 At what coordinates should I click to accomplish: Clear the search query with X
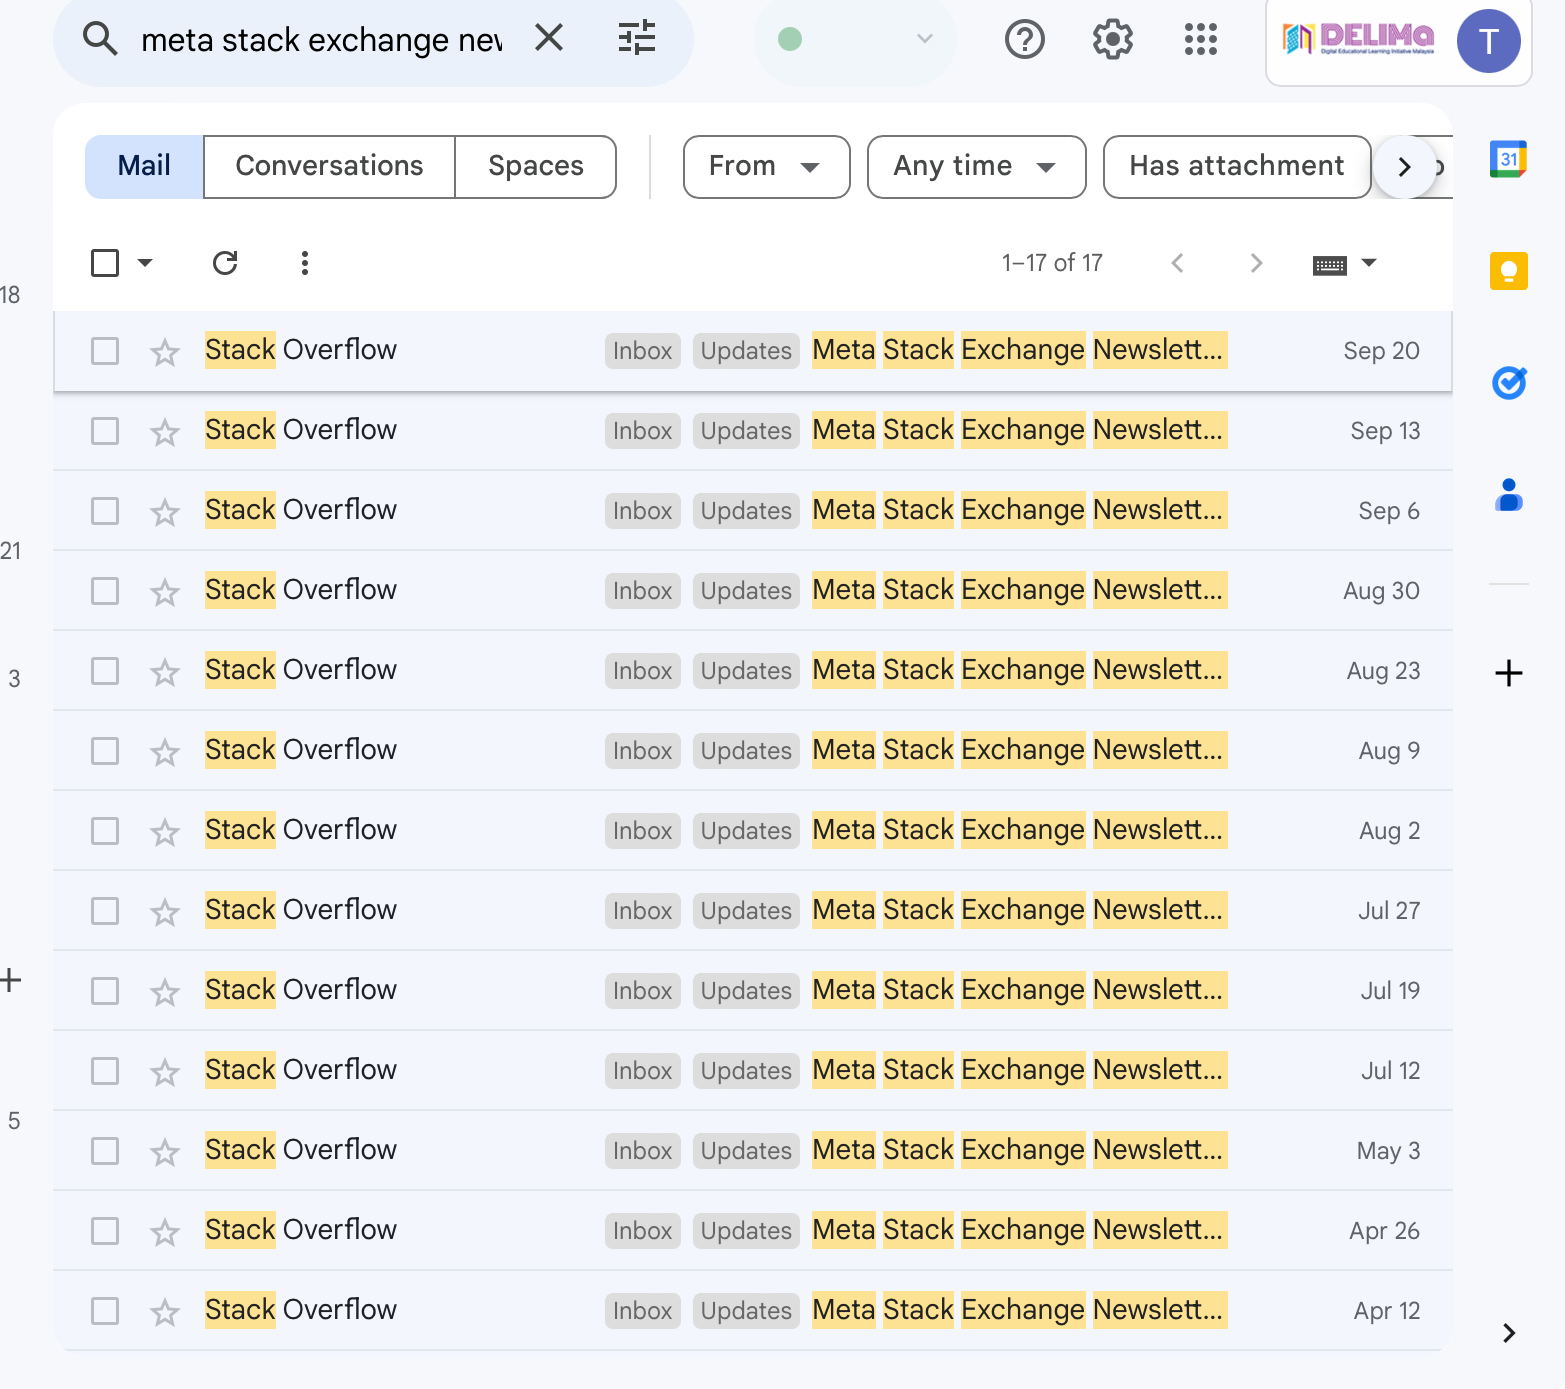(549, 38)
